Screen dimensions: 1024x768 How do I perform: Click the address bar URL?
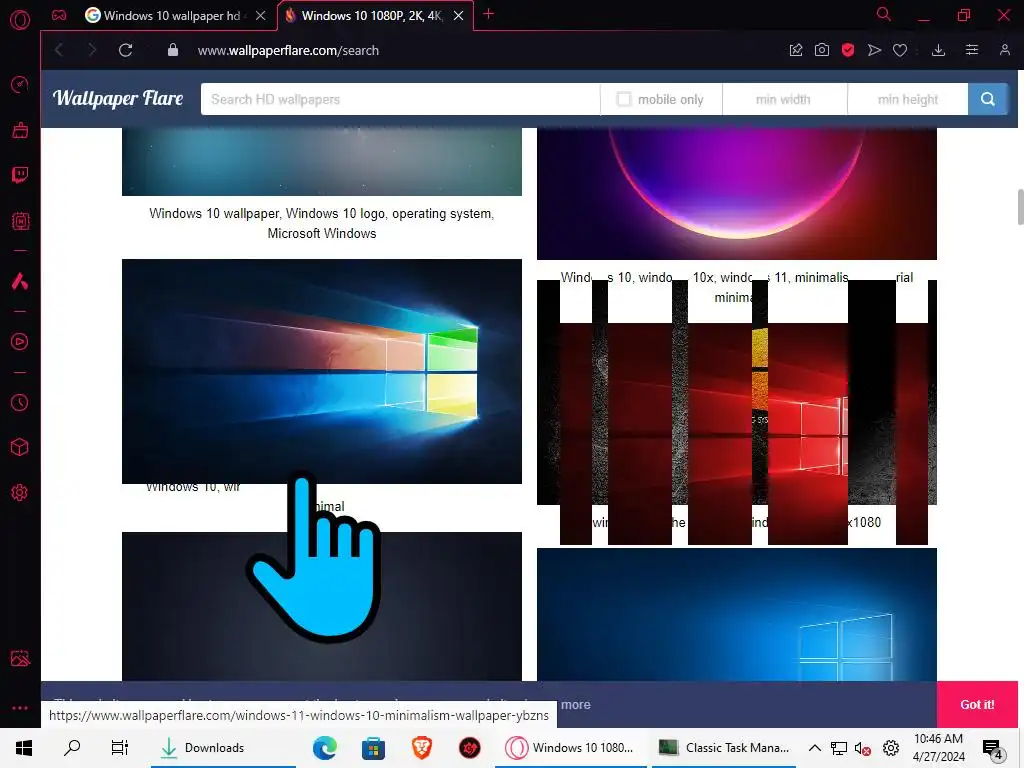[288, 50]
